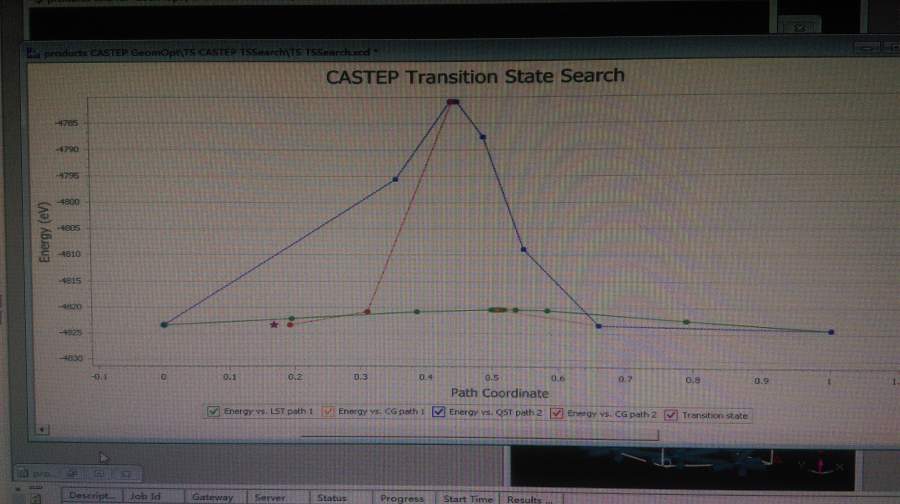900x504 pixels.
Task: Click the CASTEP Transition State Search chart title
Action: click(x=475, y=76)
